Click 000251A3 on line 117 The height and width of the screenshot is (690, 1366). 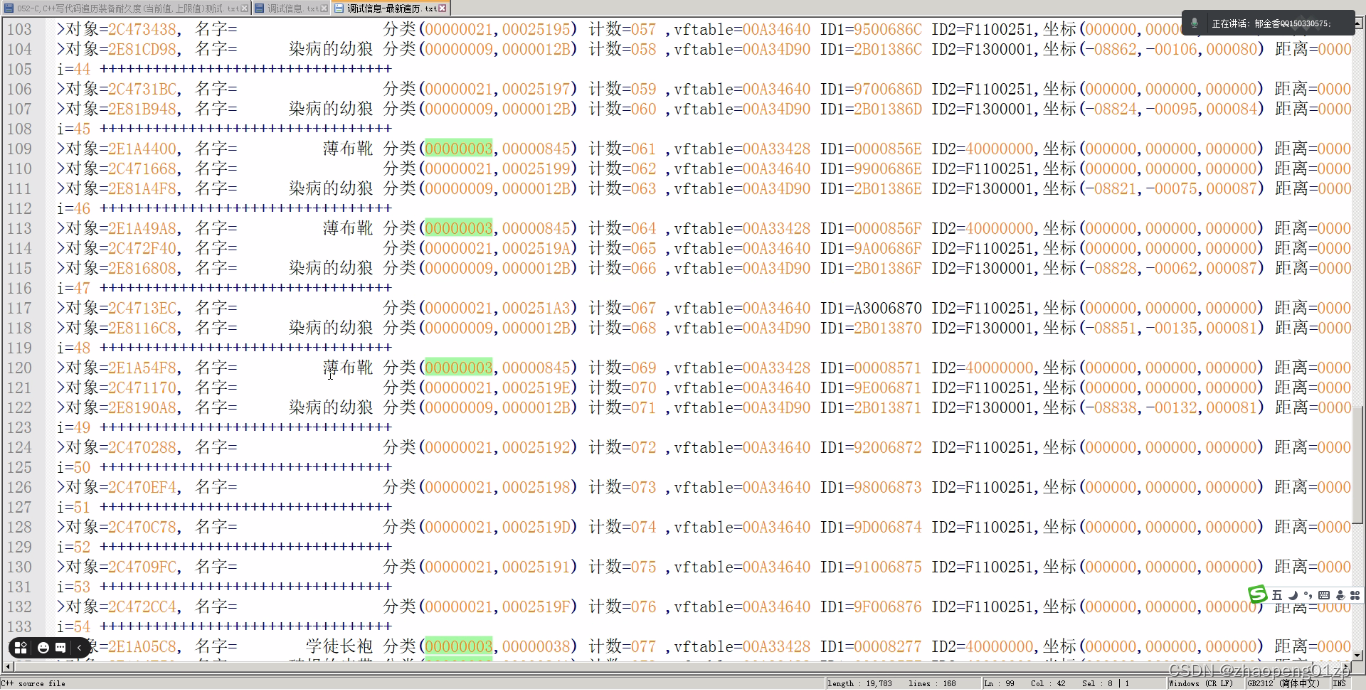[536, 308]
